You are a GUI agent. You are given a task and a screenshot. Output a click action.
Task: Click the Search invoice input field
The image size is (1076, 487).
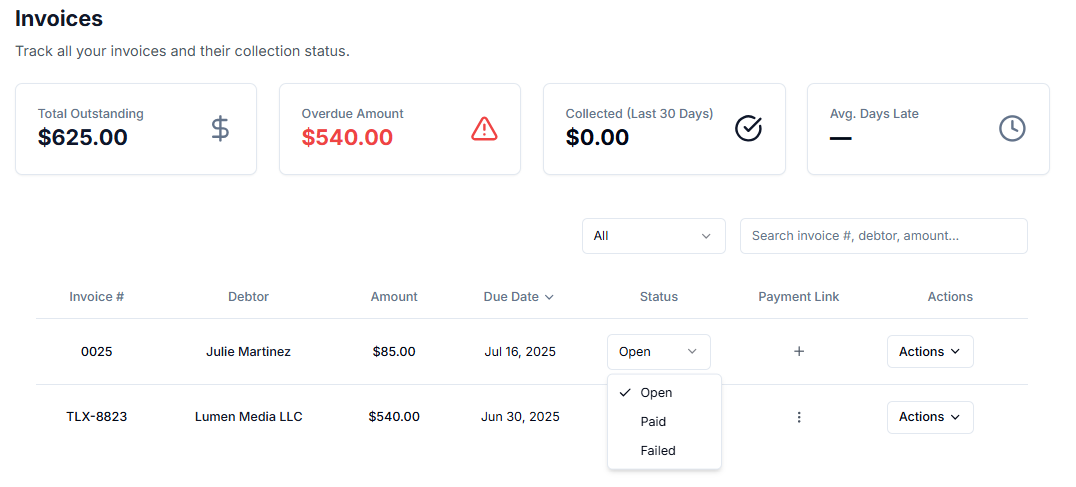pos(883,236)
